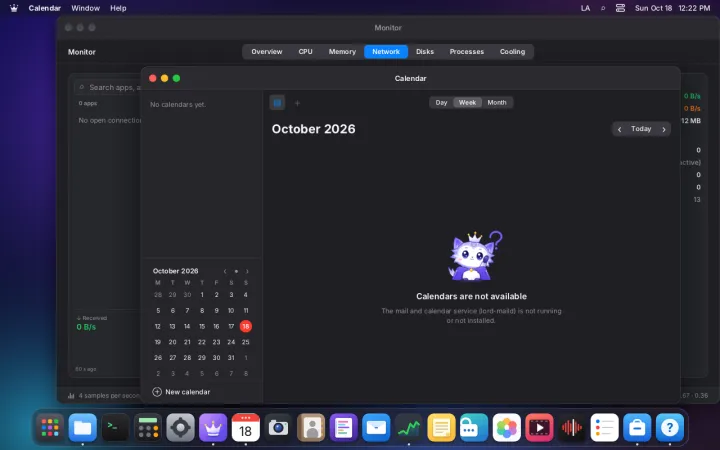The height and width of the screenshot is (450, 720).
Task: Open the video player app in dock
Action: [x=539, y=428]
